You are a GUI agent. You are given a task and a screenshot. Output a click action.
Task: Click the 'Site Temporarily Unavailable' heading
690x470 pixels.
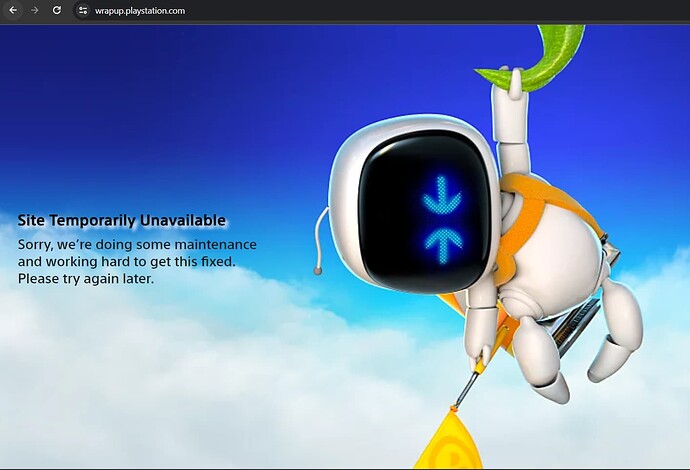point(122,221)
